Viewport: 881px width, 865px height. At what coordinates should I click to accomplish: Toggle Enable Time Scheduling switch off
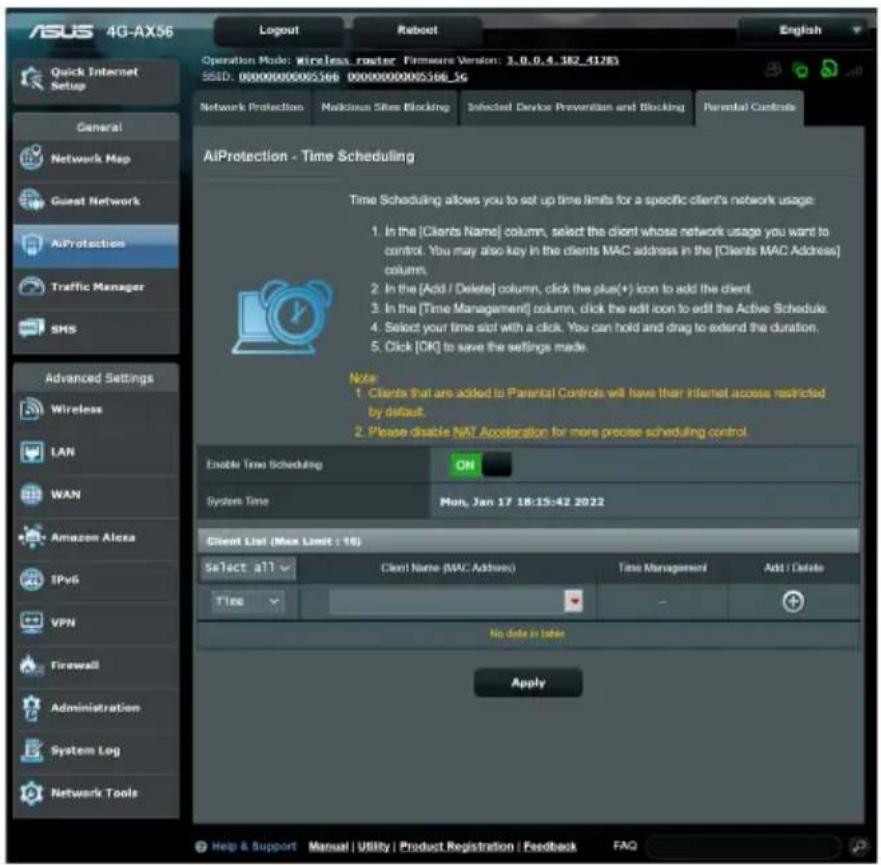coord(480,465)
